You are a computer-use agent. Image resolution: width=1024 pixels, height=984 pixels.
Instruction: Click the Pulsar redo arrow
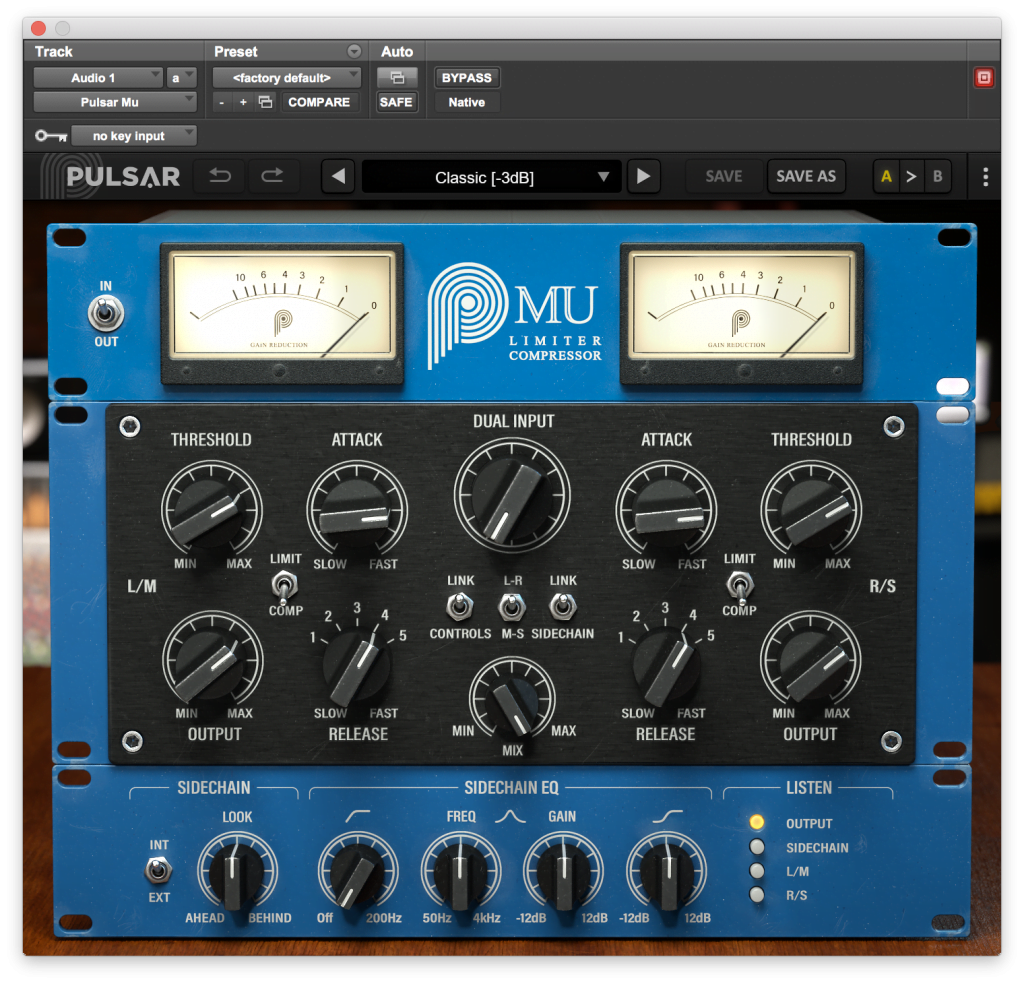(272, 176)
